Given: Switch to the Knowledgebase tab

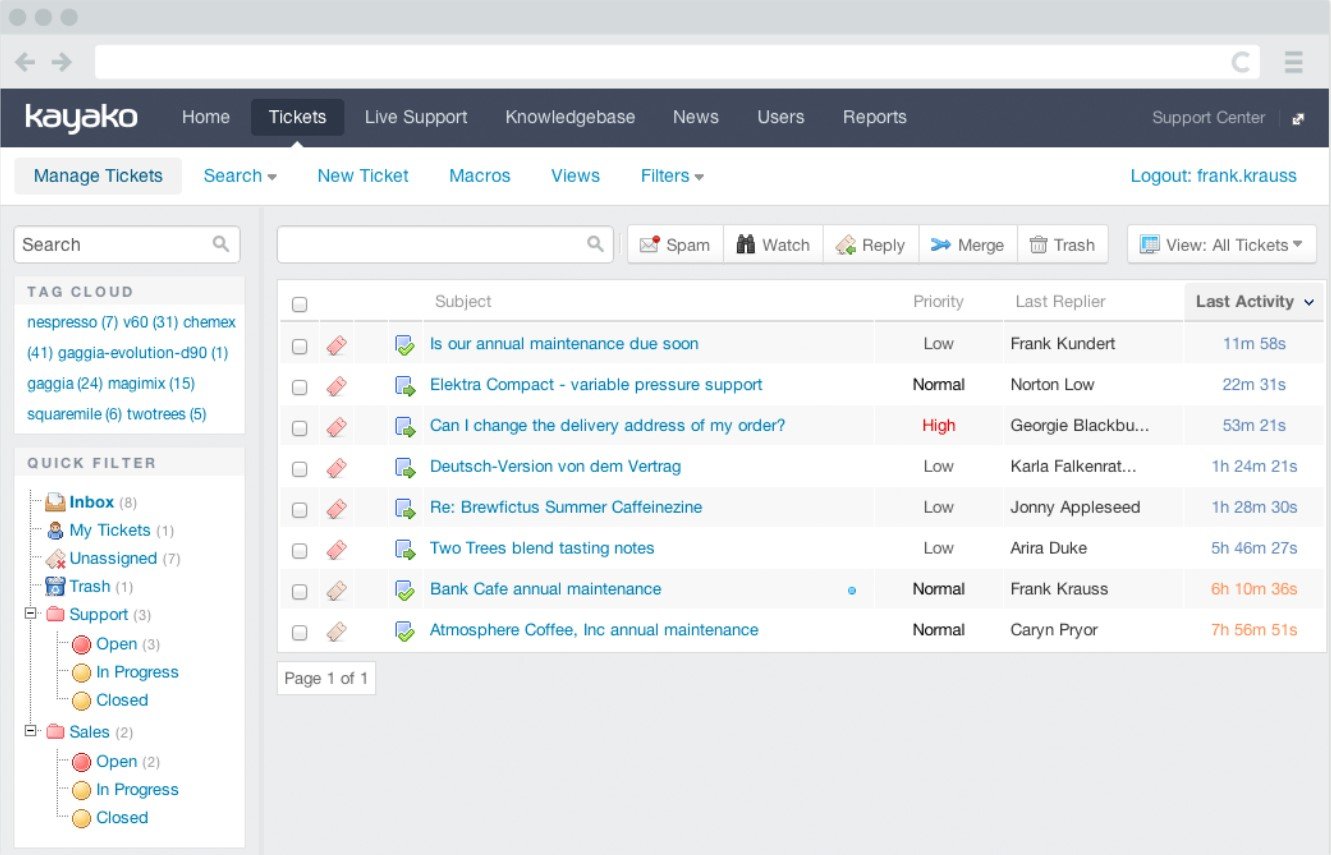Looking at the screenshot, I should click(x=570, y=117).
